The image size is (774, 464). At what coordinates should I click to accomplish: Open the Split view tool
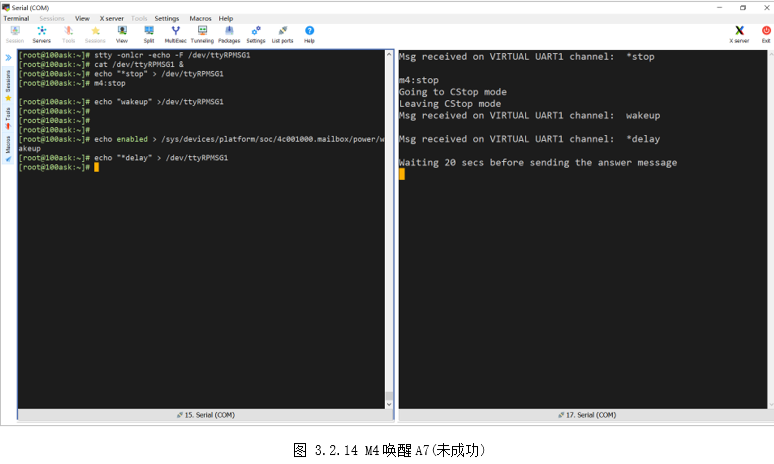[x=148, y=34]
